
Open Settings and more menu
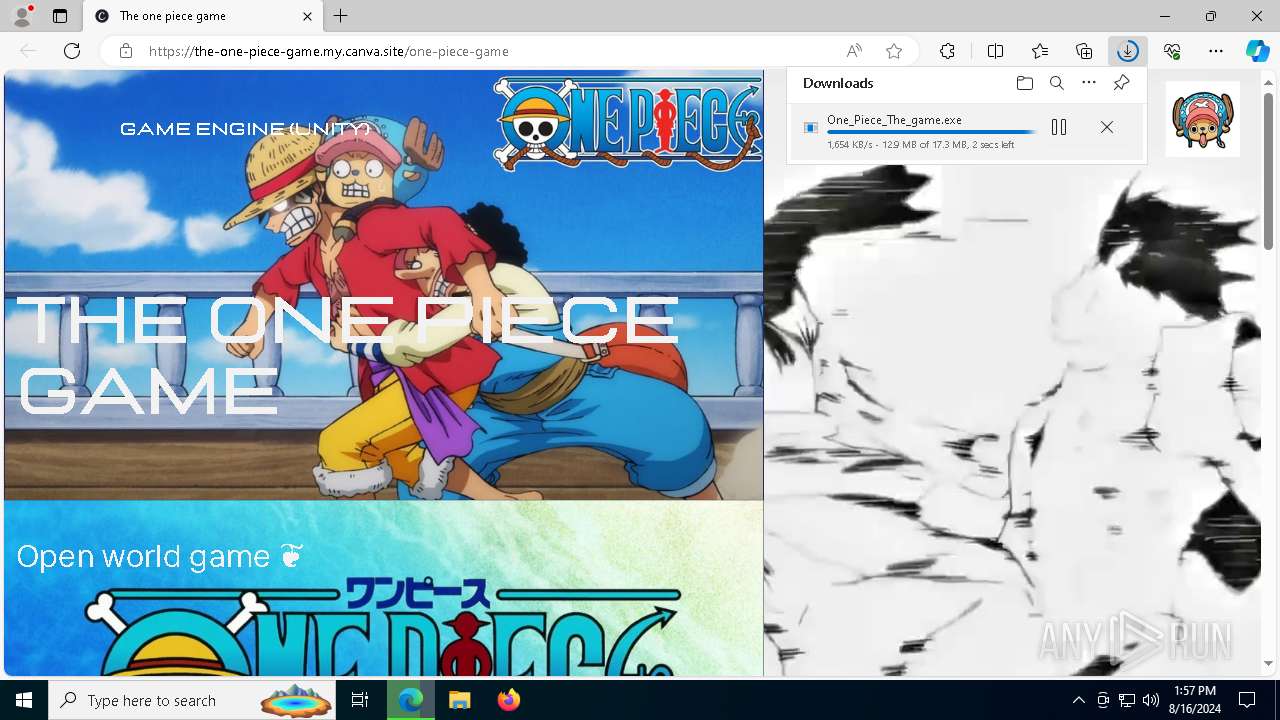click(x=1216, y=51)
